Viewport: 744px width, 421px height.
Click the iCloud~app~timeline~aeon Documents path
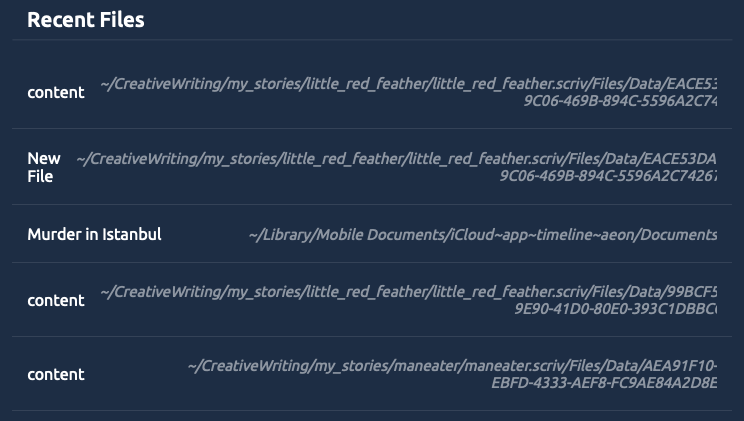click(x=483, y=234)
